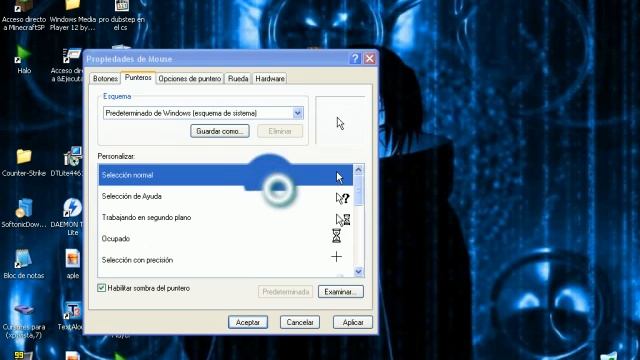Select the SoftonicDownloader desktop icon
640x360 pixels.
tap(24, 213)
